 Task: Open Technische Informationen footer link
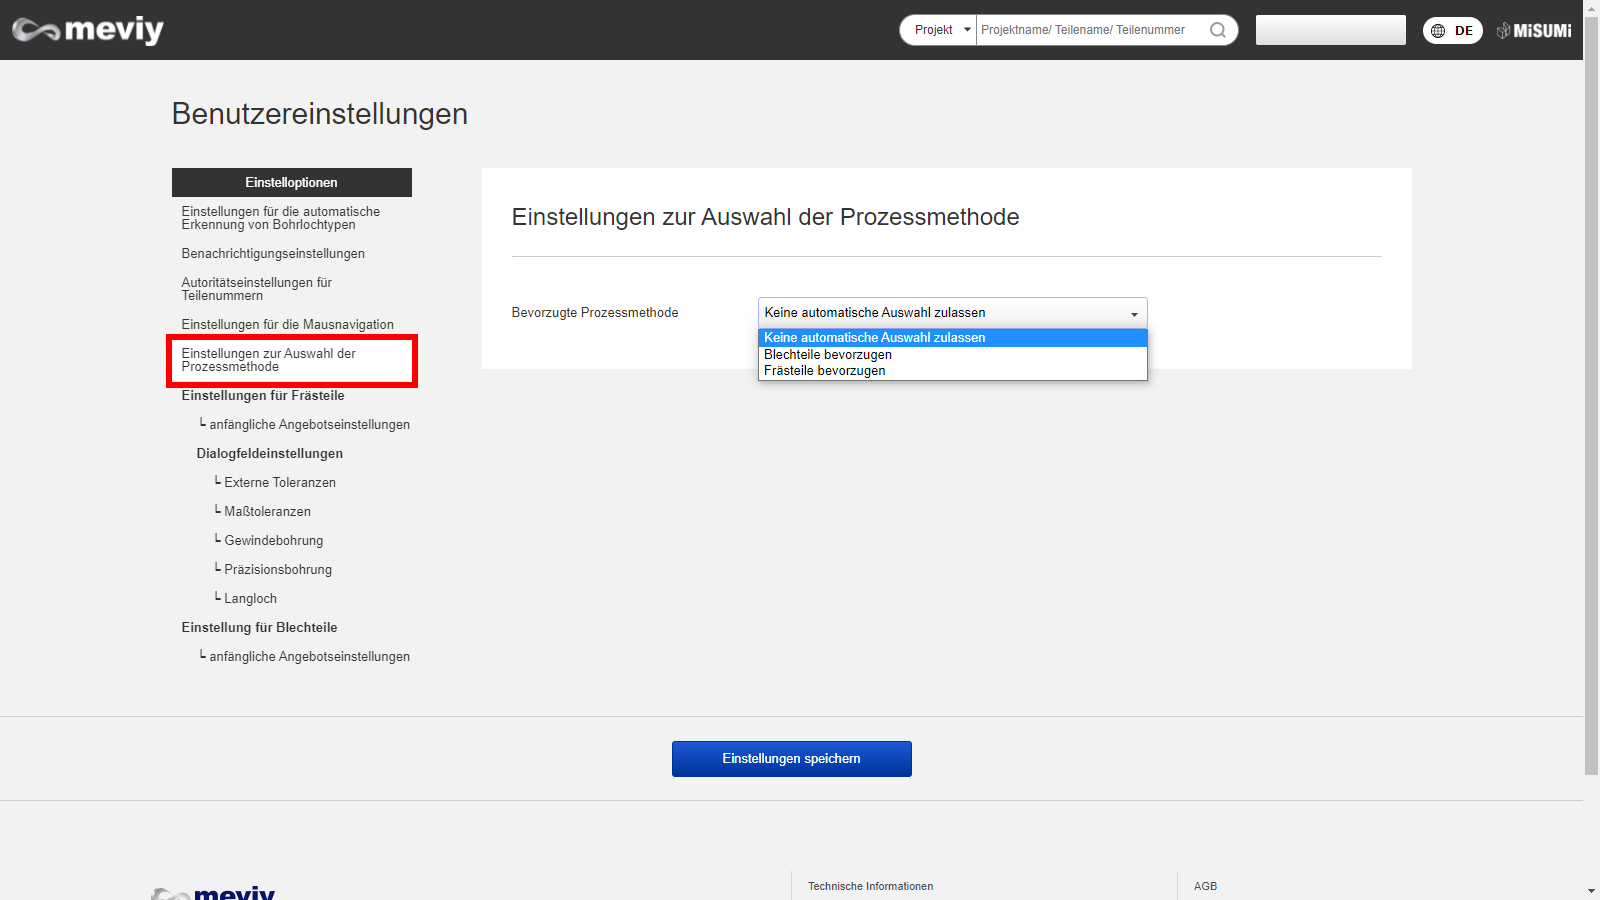coord(870,886)
